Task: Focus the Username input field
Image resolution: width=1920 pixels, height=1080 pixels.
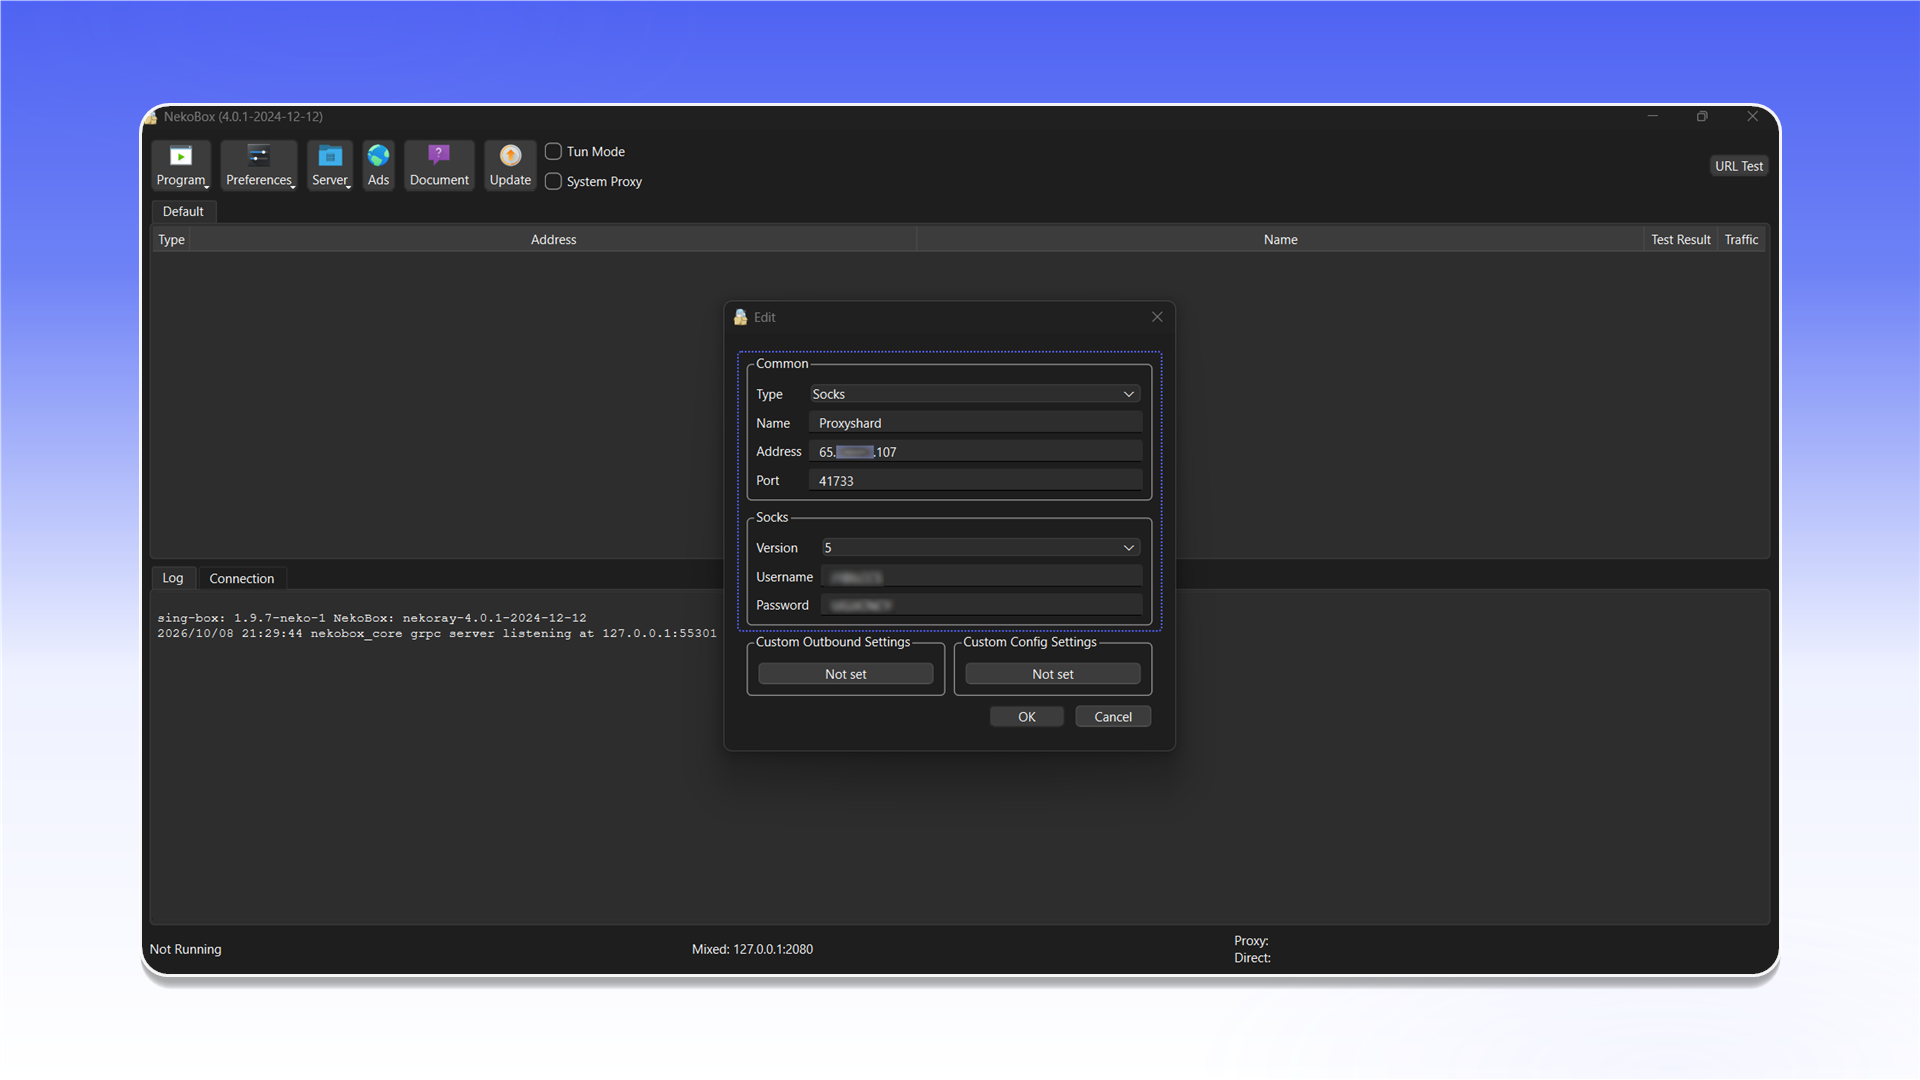Action: (x=981, y=577)
